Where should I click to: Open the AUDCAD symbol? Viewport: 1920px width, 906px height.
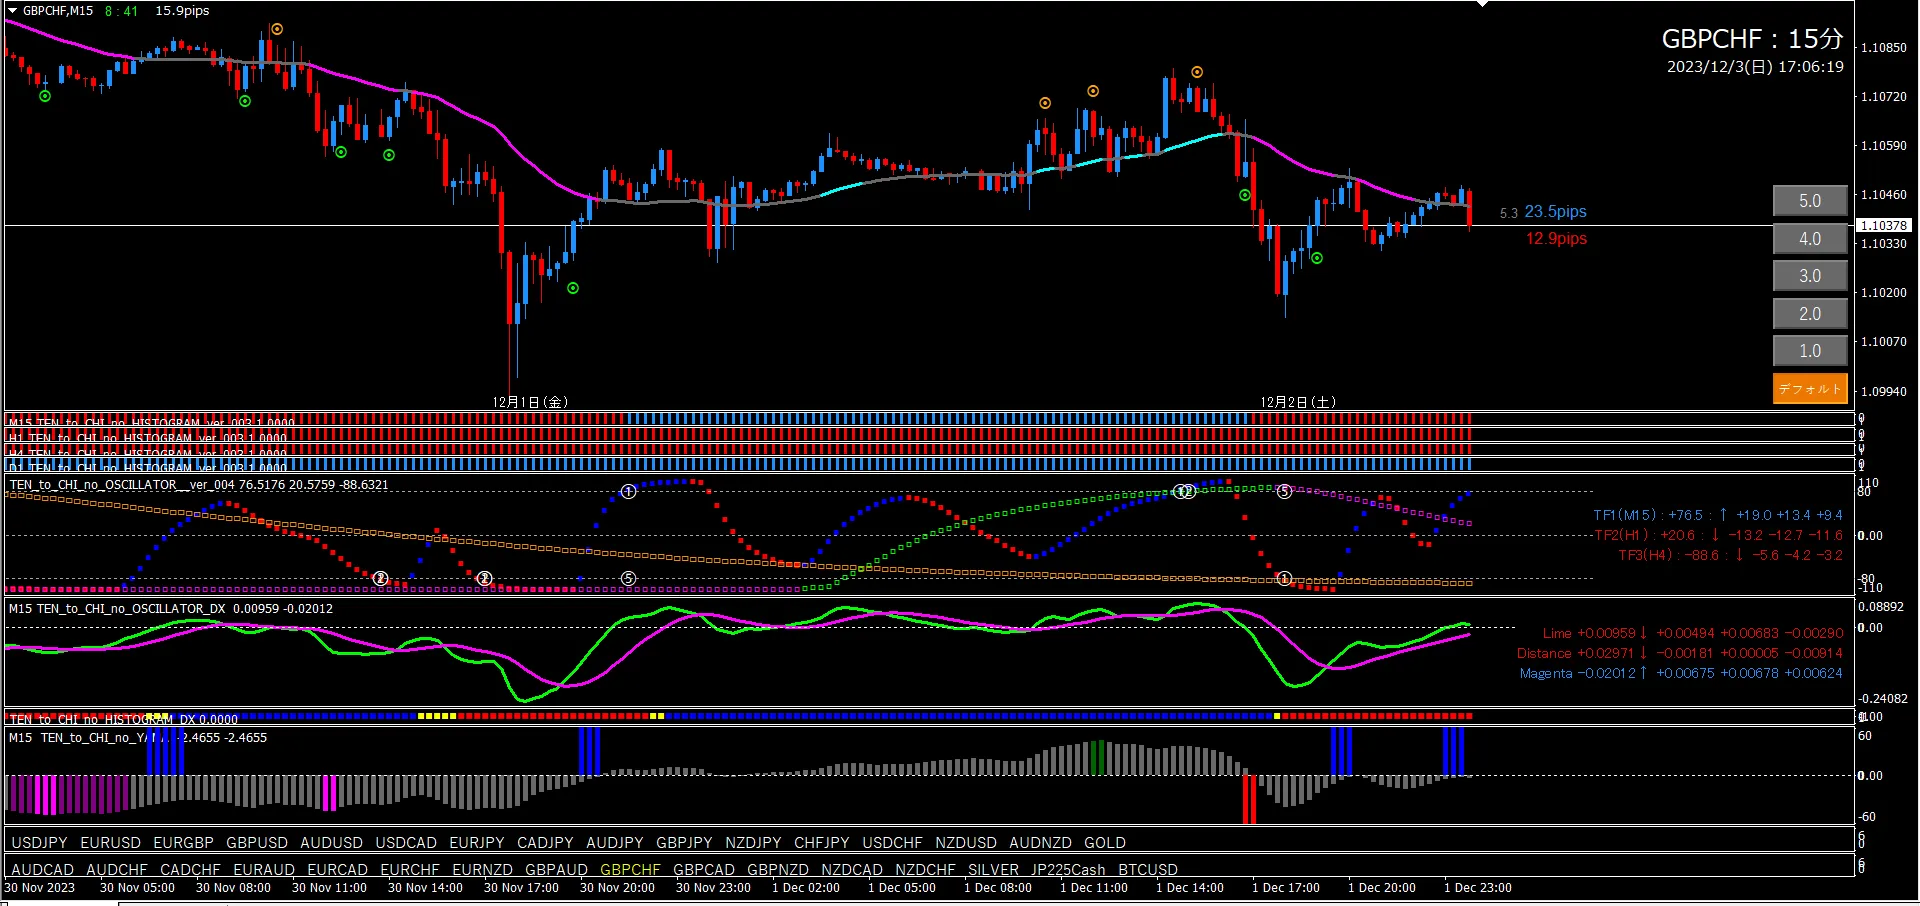[42, 870]
